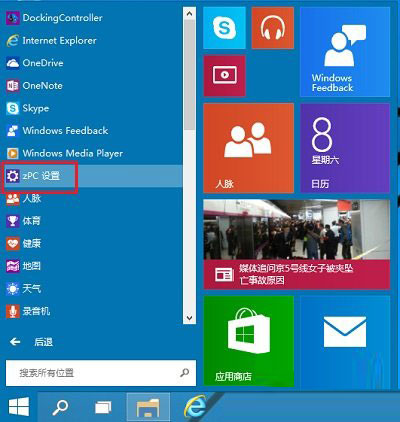This screenshot has width=400, height=422.
Task: Click the Windows Start button
Action: click(x=19, y=407)
